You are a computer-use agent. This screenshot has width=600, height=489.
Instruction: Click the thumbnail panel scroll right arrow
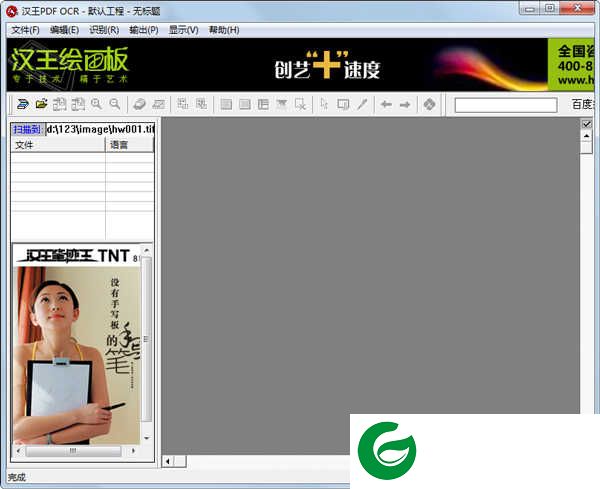point(133,451)
